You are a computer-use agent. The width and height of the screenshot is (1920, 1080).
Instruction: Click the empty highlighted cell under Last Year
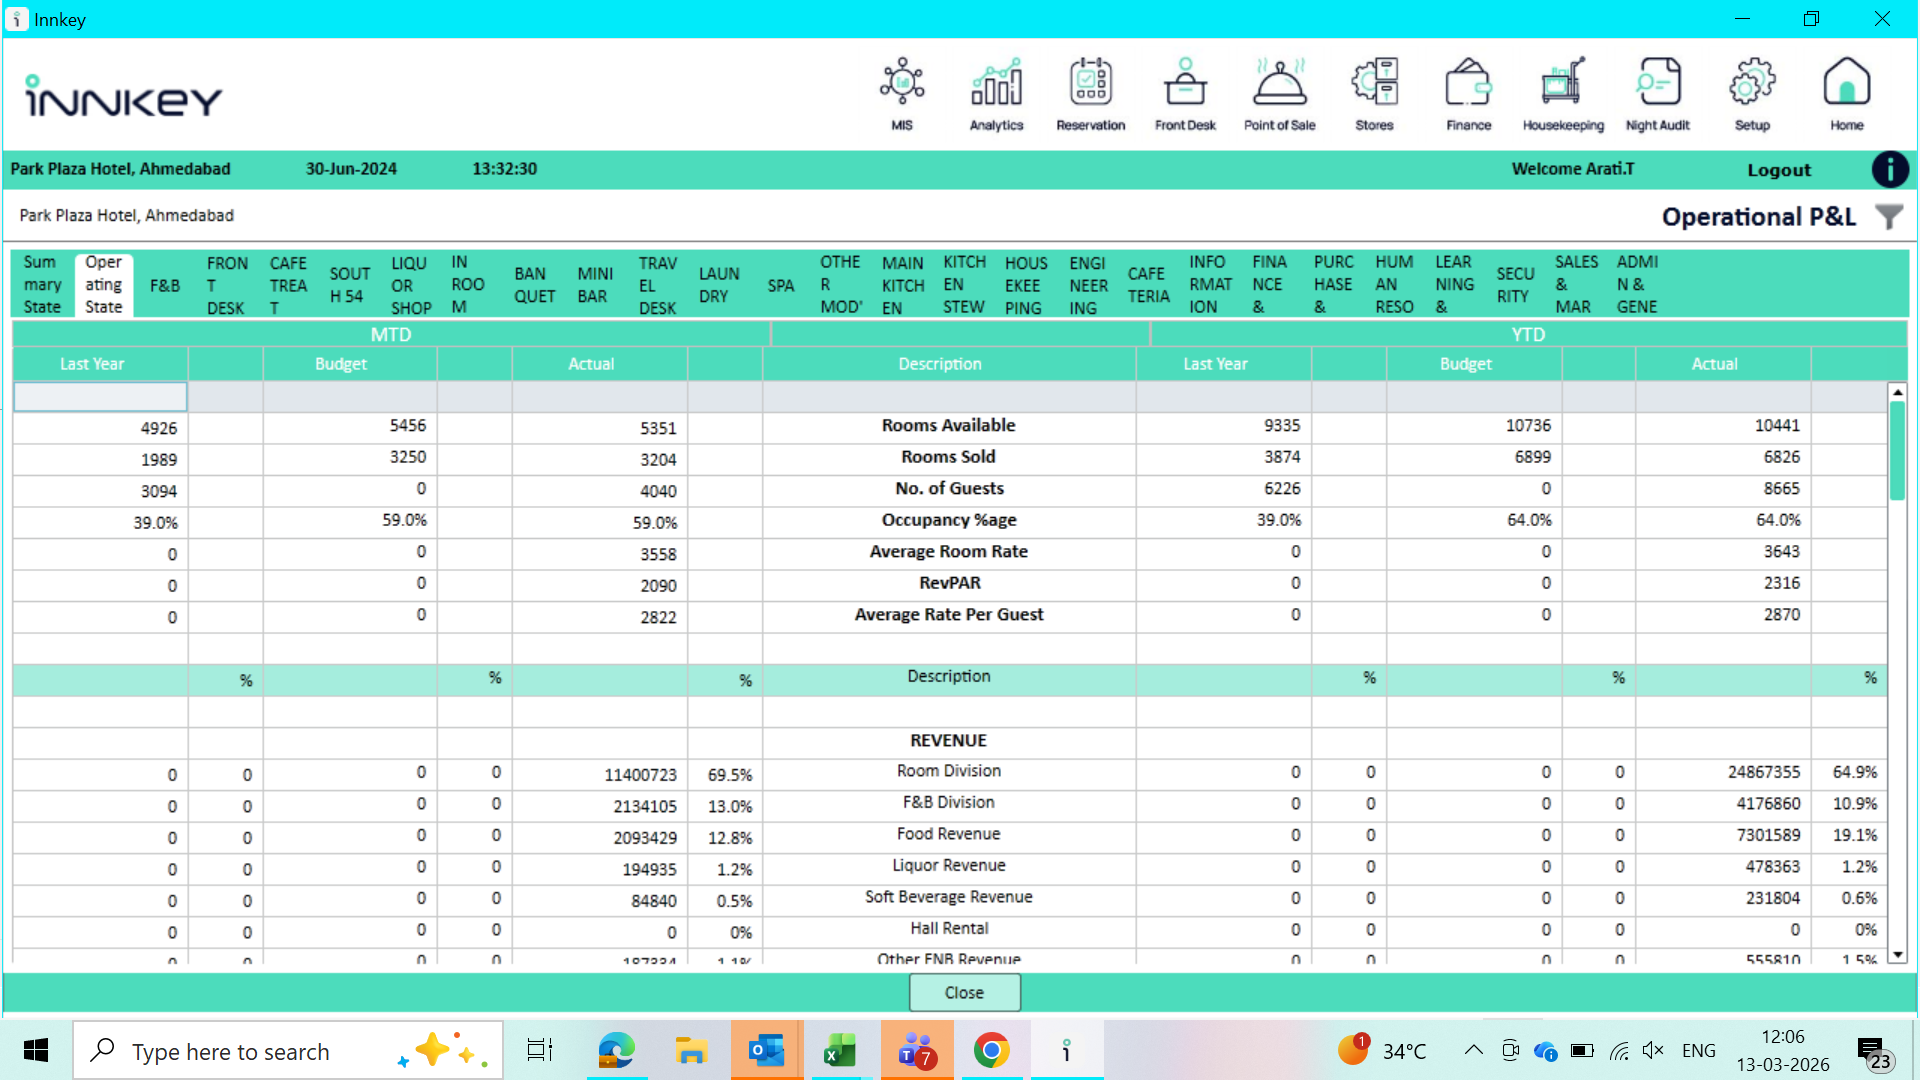click(x=100, y=396)
